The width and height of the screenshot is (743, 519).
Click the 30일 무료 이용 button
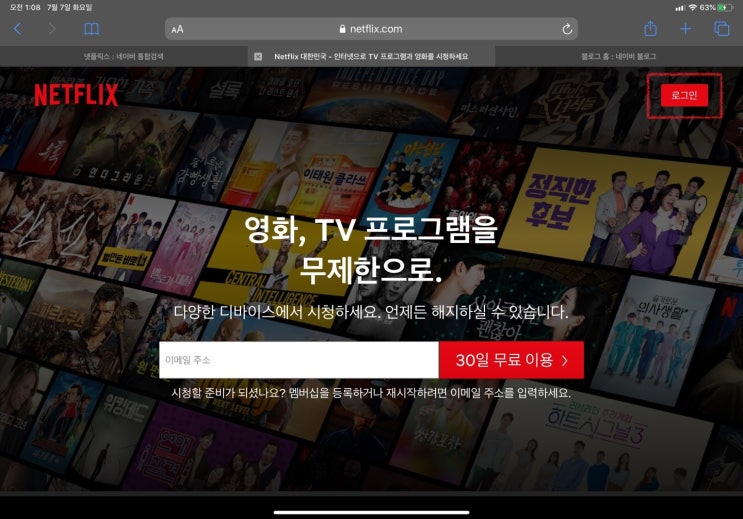[511, 360]
